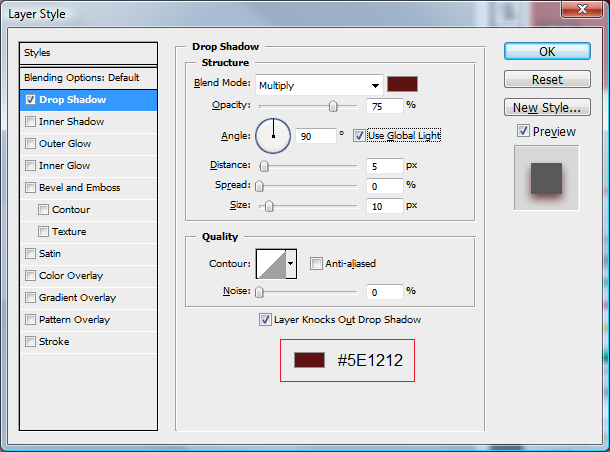
Task: Click the Size slider handle
Action: coord(269,206)
